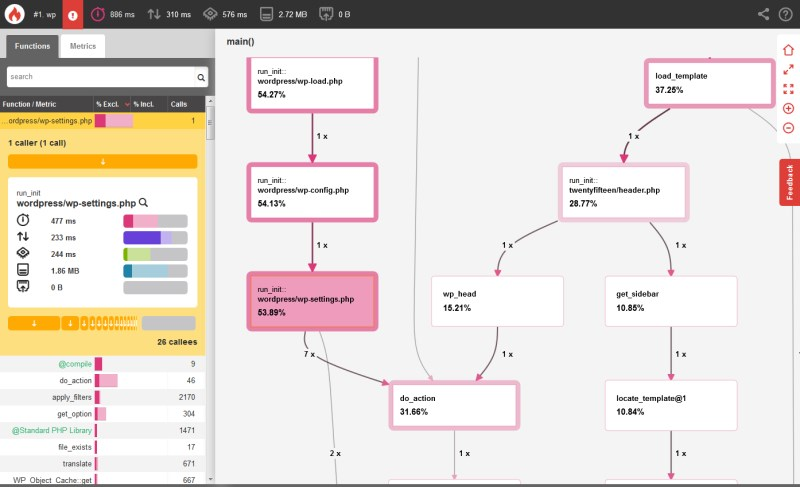Screen dimensions: 800x487
Task: Sort by the % Excl. column header
Action: (108, 104)
